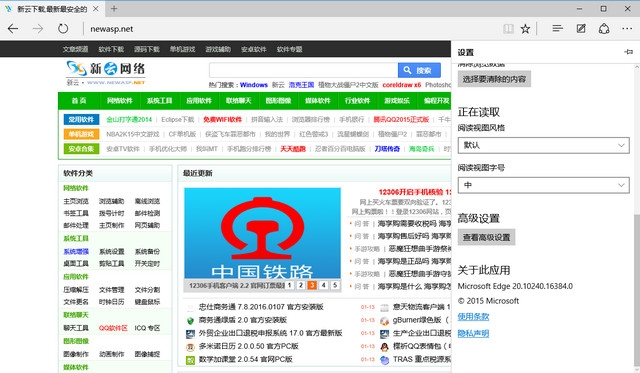
Task: Click the blue 常用软件 label
Action: point(81,120)
